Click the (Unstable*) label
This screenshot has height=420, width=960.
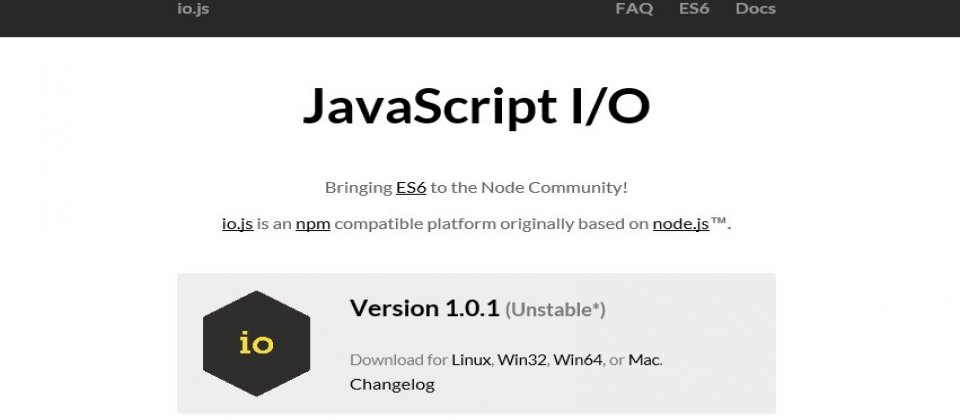[555, 310]
